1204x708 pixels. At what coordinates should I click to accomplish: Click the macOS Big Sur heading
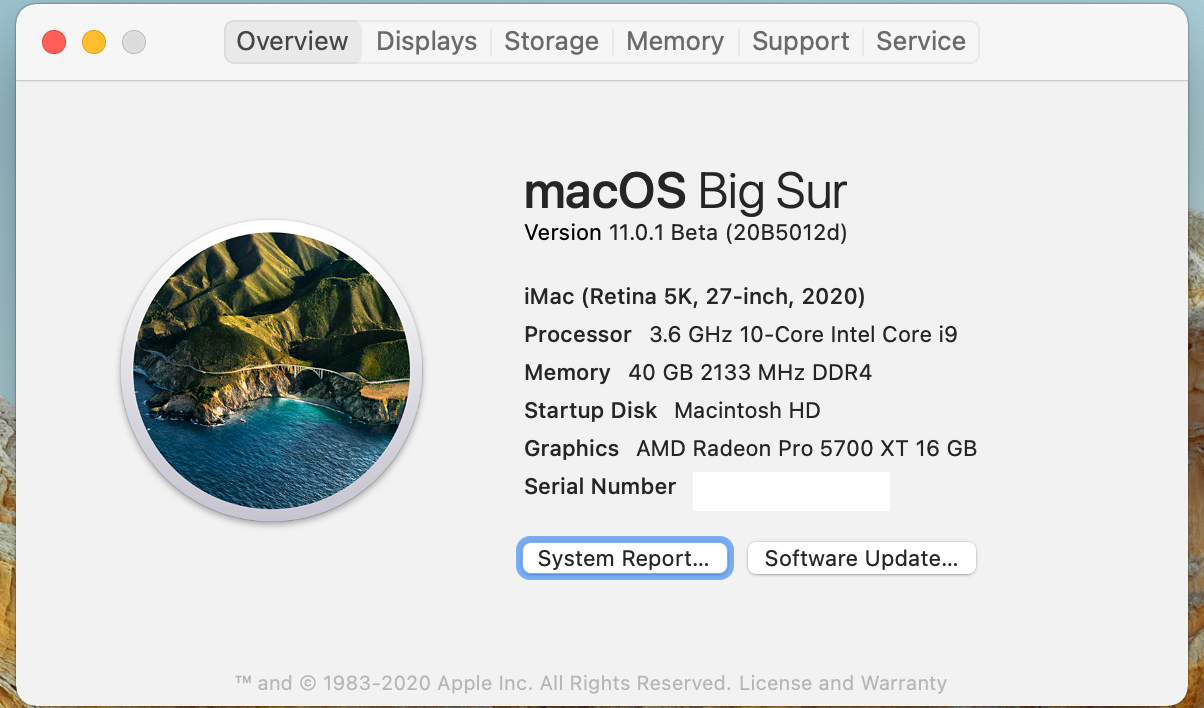pyautogui.click(x=685, y=190)
